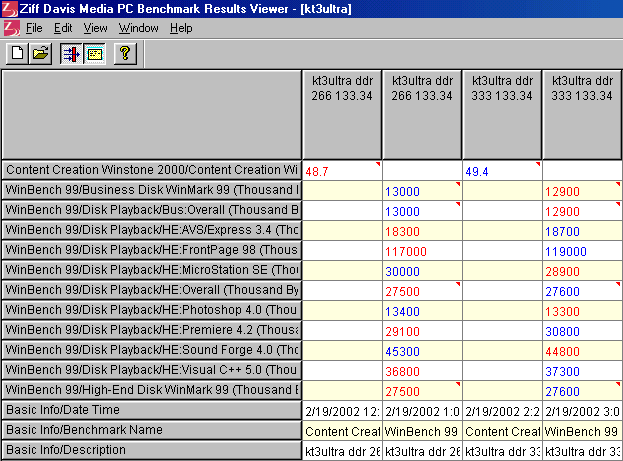Click 13000 in Business Disk WinMark row
Screen dimensions: 623x461
tap(422, 191)
